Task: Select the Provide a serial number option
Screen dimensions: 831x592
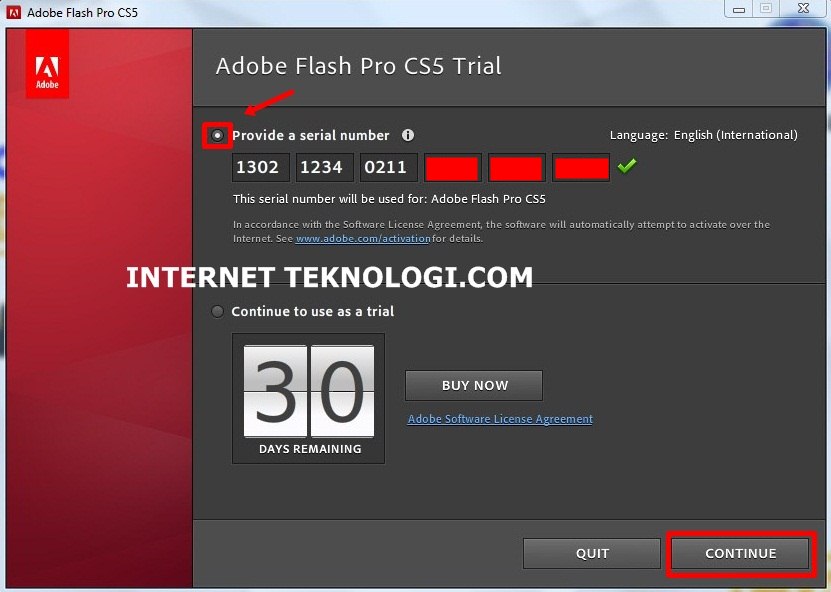Action: click(x=218, y=135)
